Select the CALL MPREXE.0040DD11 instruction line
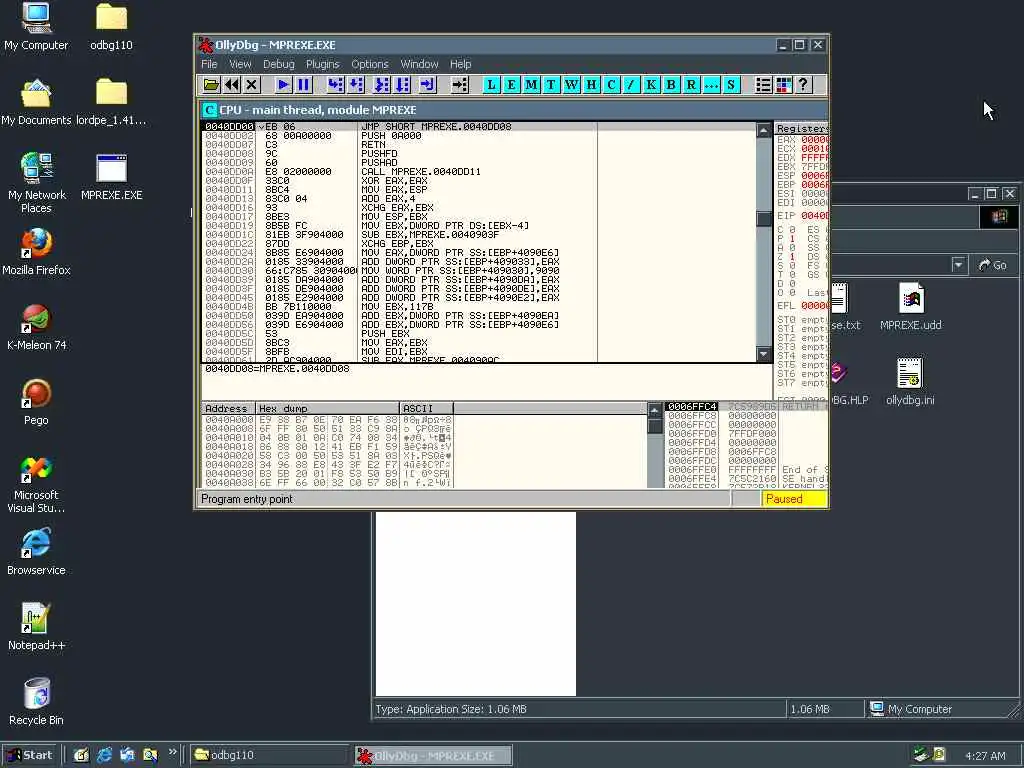The image size is (1024, 768). pyautogui.click(x=421, y=172)
